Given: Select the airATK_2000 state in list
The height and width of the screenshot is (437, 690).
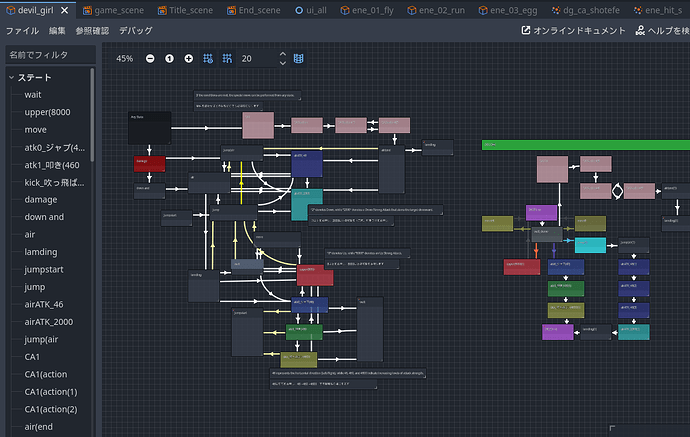Looking at the screenshot, I should (49, 322).
